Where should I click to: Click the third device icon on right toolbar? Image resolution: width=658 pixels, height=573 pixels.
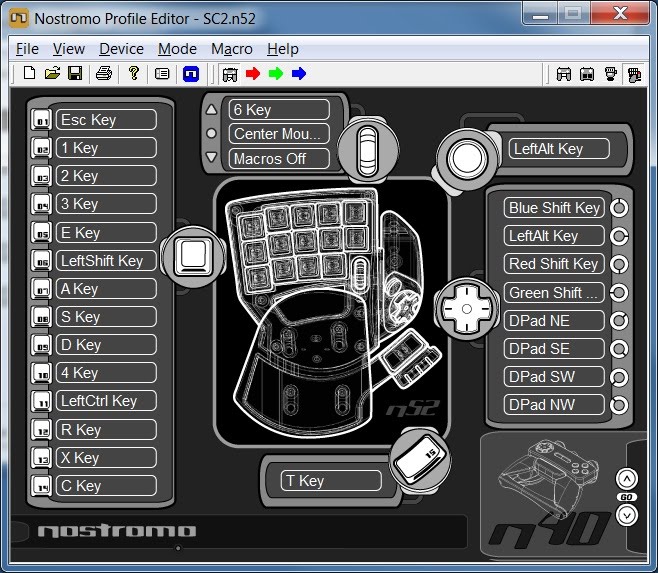click(x=611, y=74)
